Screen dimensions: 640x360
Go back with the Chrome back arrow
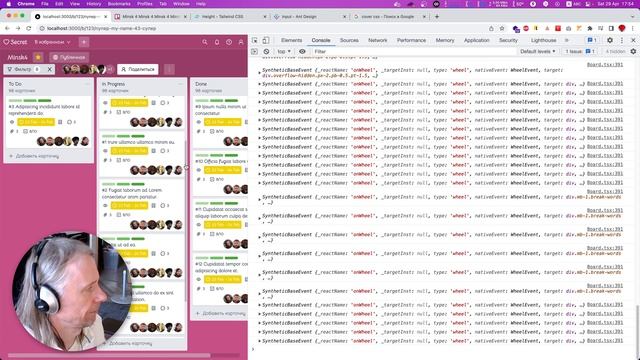point(7,28)
